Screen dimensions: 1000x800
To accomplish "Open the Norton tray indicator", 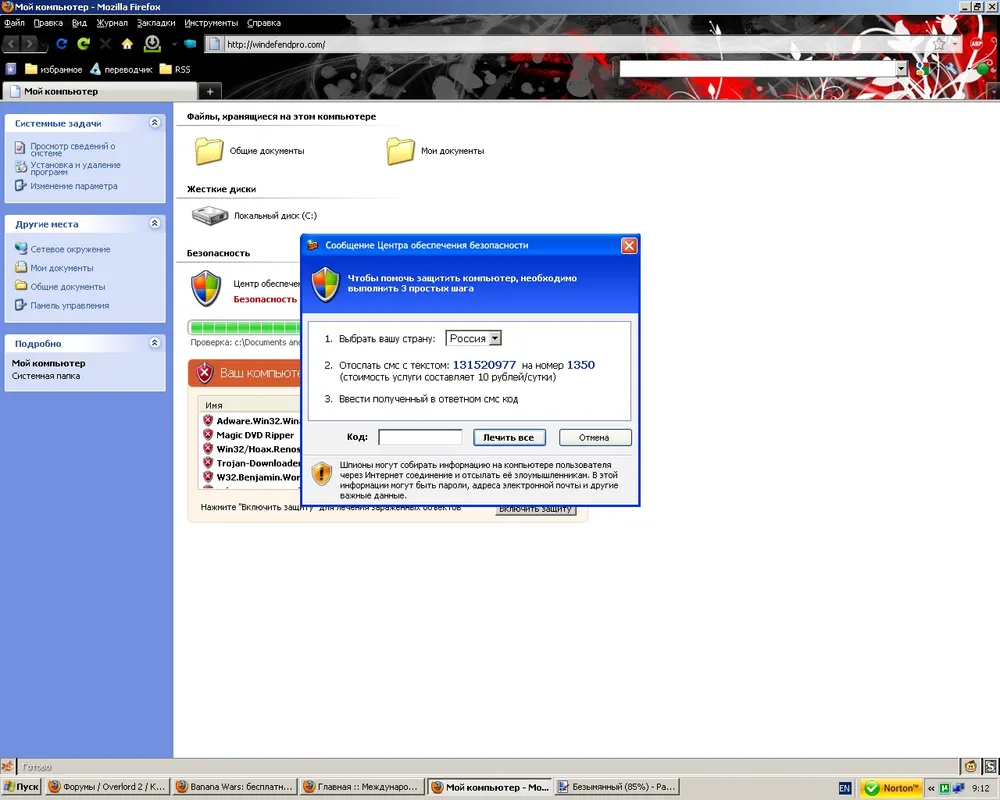I will [891, 788].
